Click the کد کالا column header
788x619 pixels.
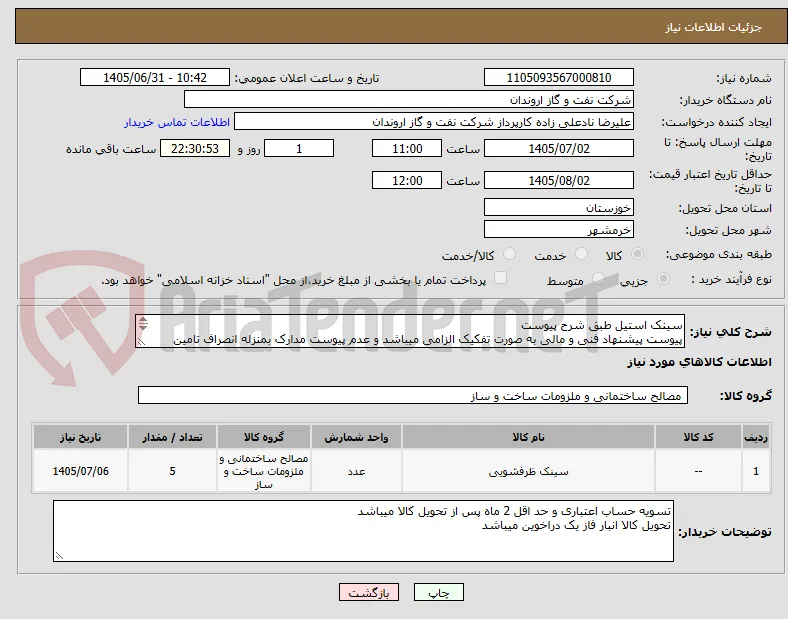[x=699, y=437]
